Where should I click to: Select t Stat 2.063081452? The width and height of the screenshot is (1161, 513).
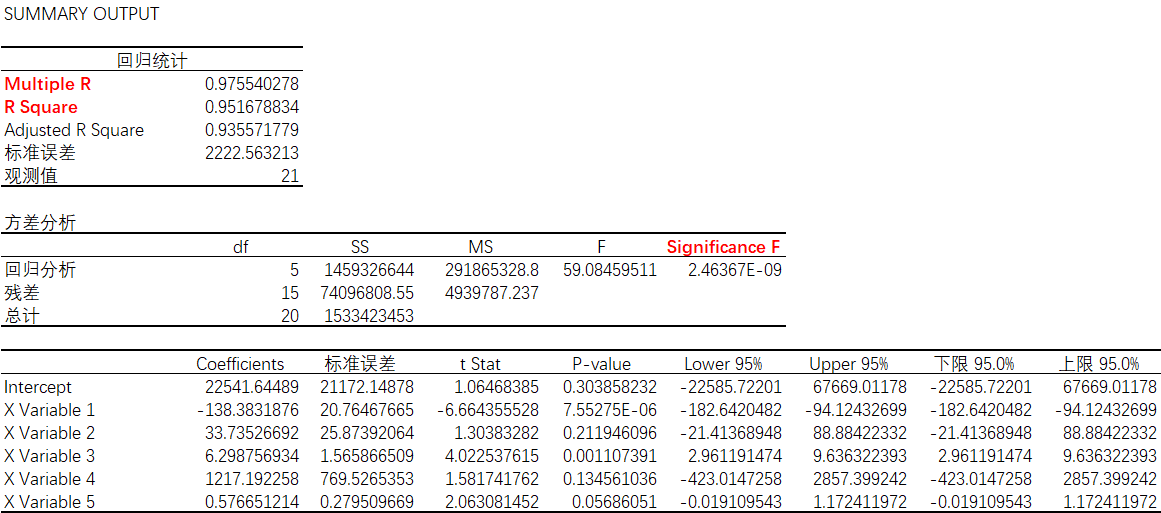click(x=492, y=501)
